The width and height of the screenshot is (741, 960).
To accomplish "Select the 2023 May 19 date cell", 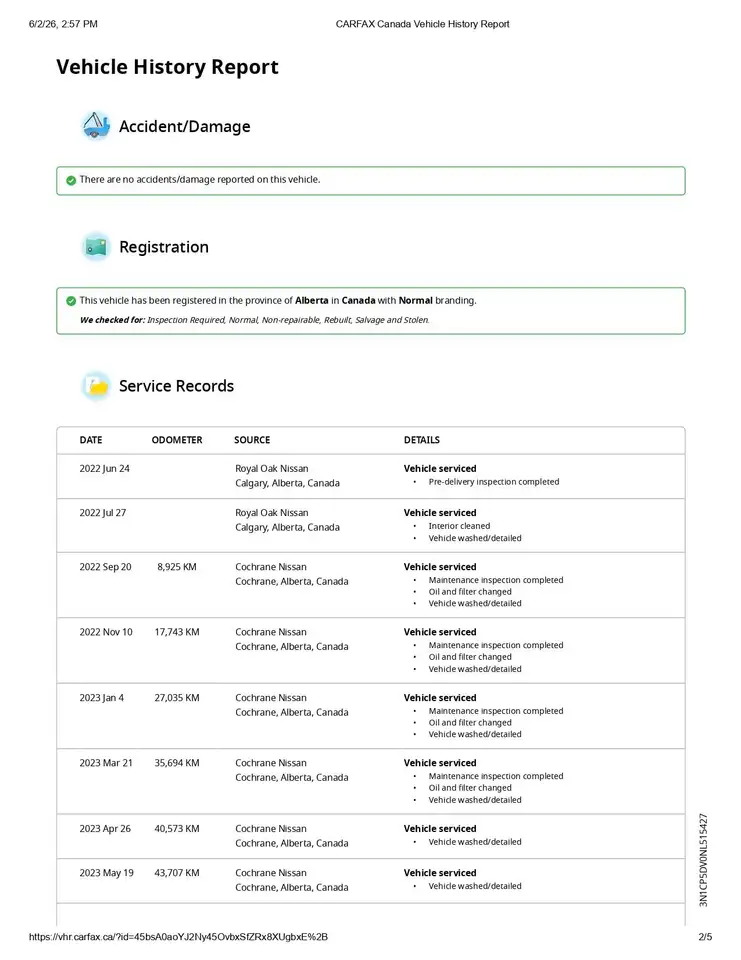I will [x=106, y=872].
